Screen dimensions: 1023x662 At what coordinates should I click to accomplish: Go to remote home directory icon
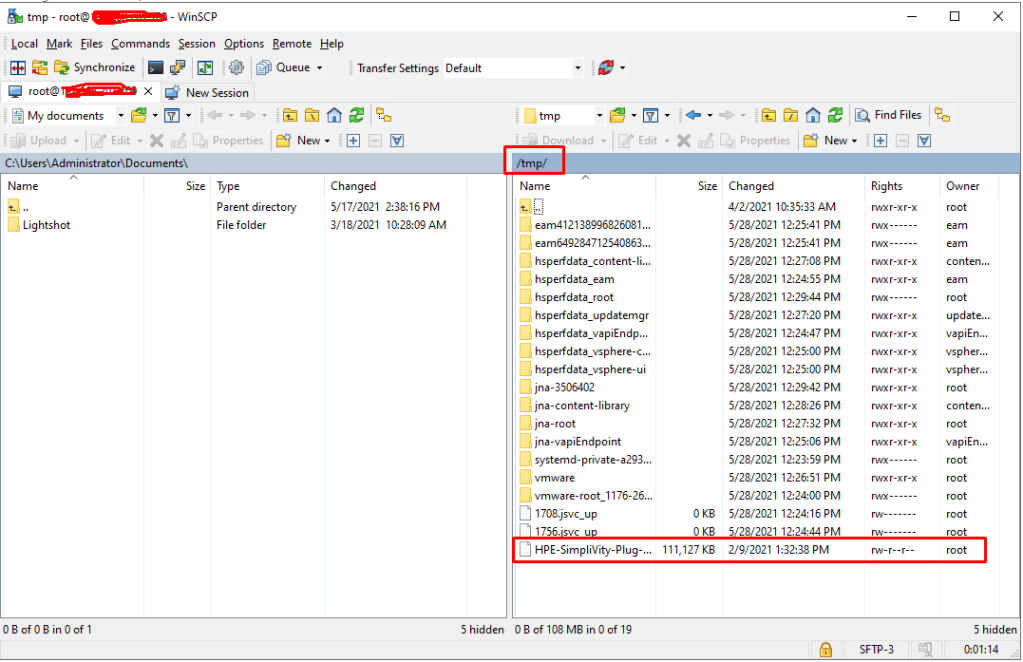[813, 115]
